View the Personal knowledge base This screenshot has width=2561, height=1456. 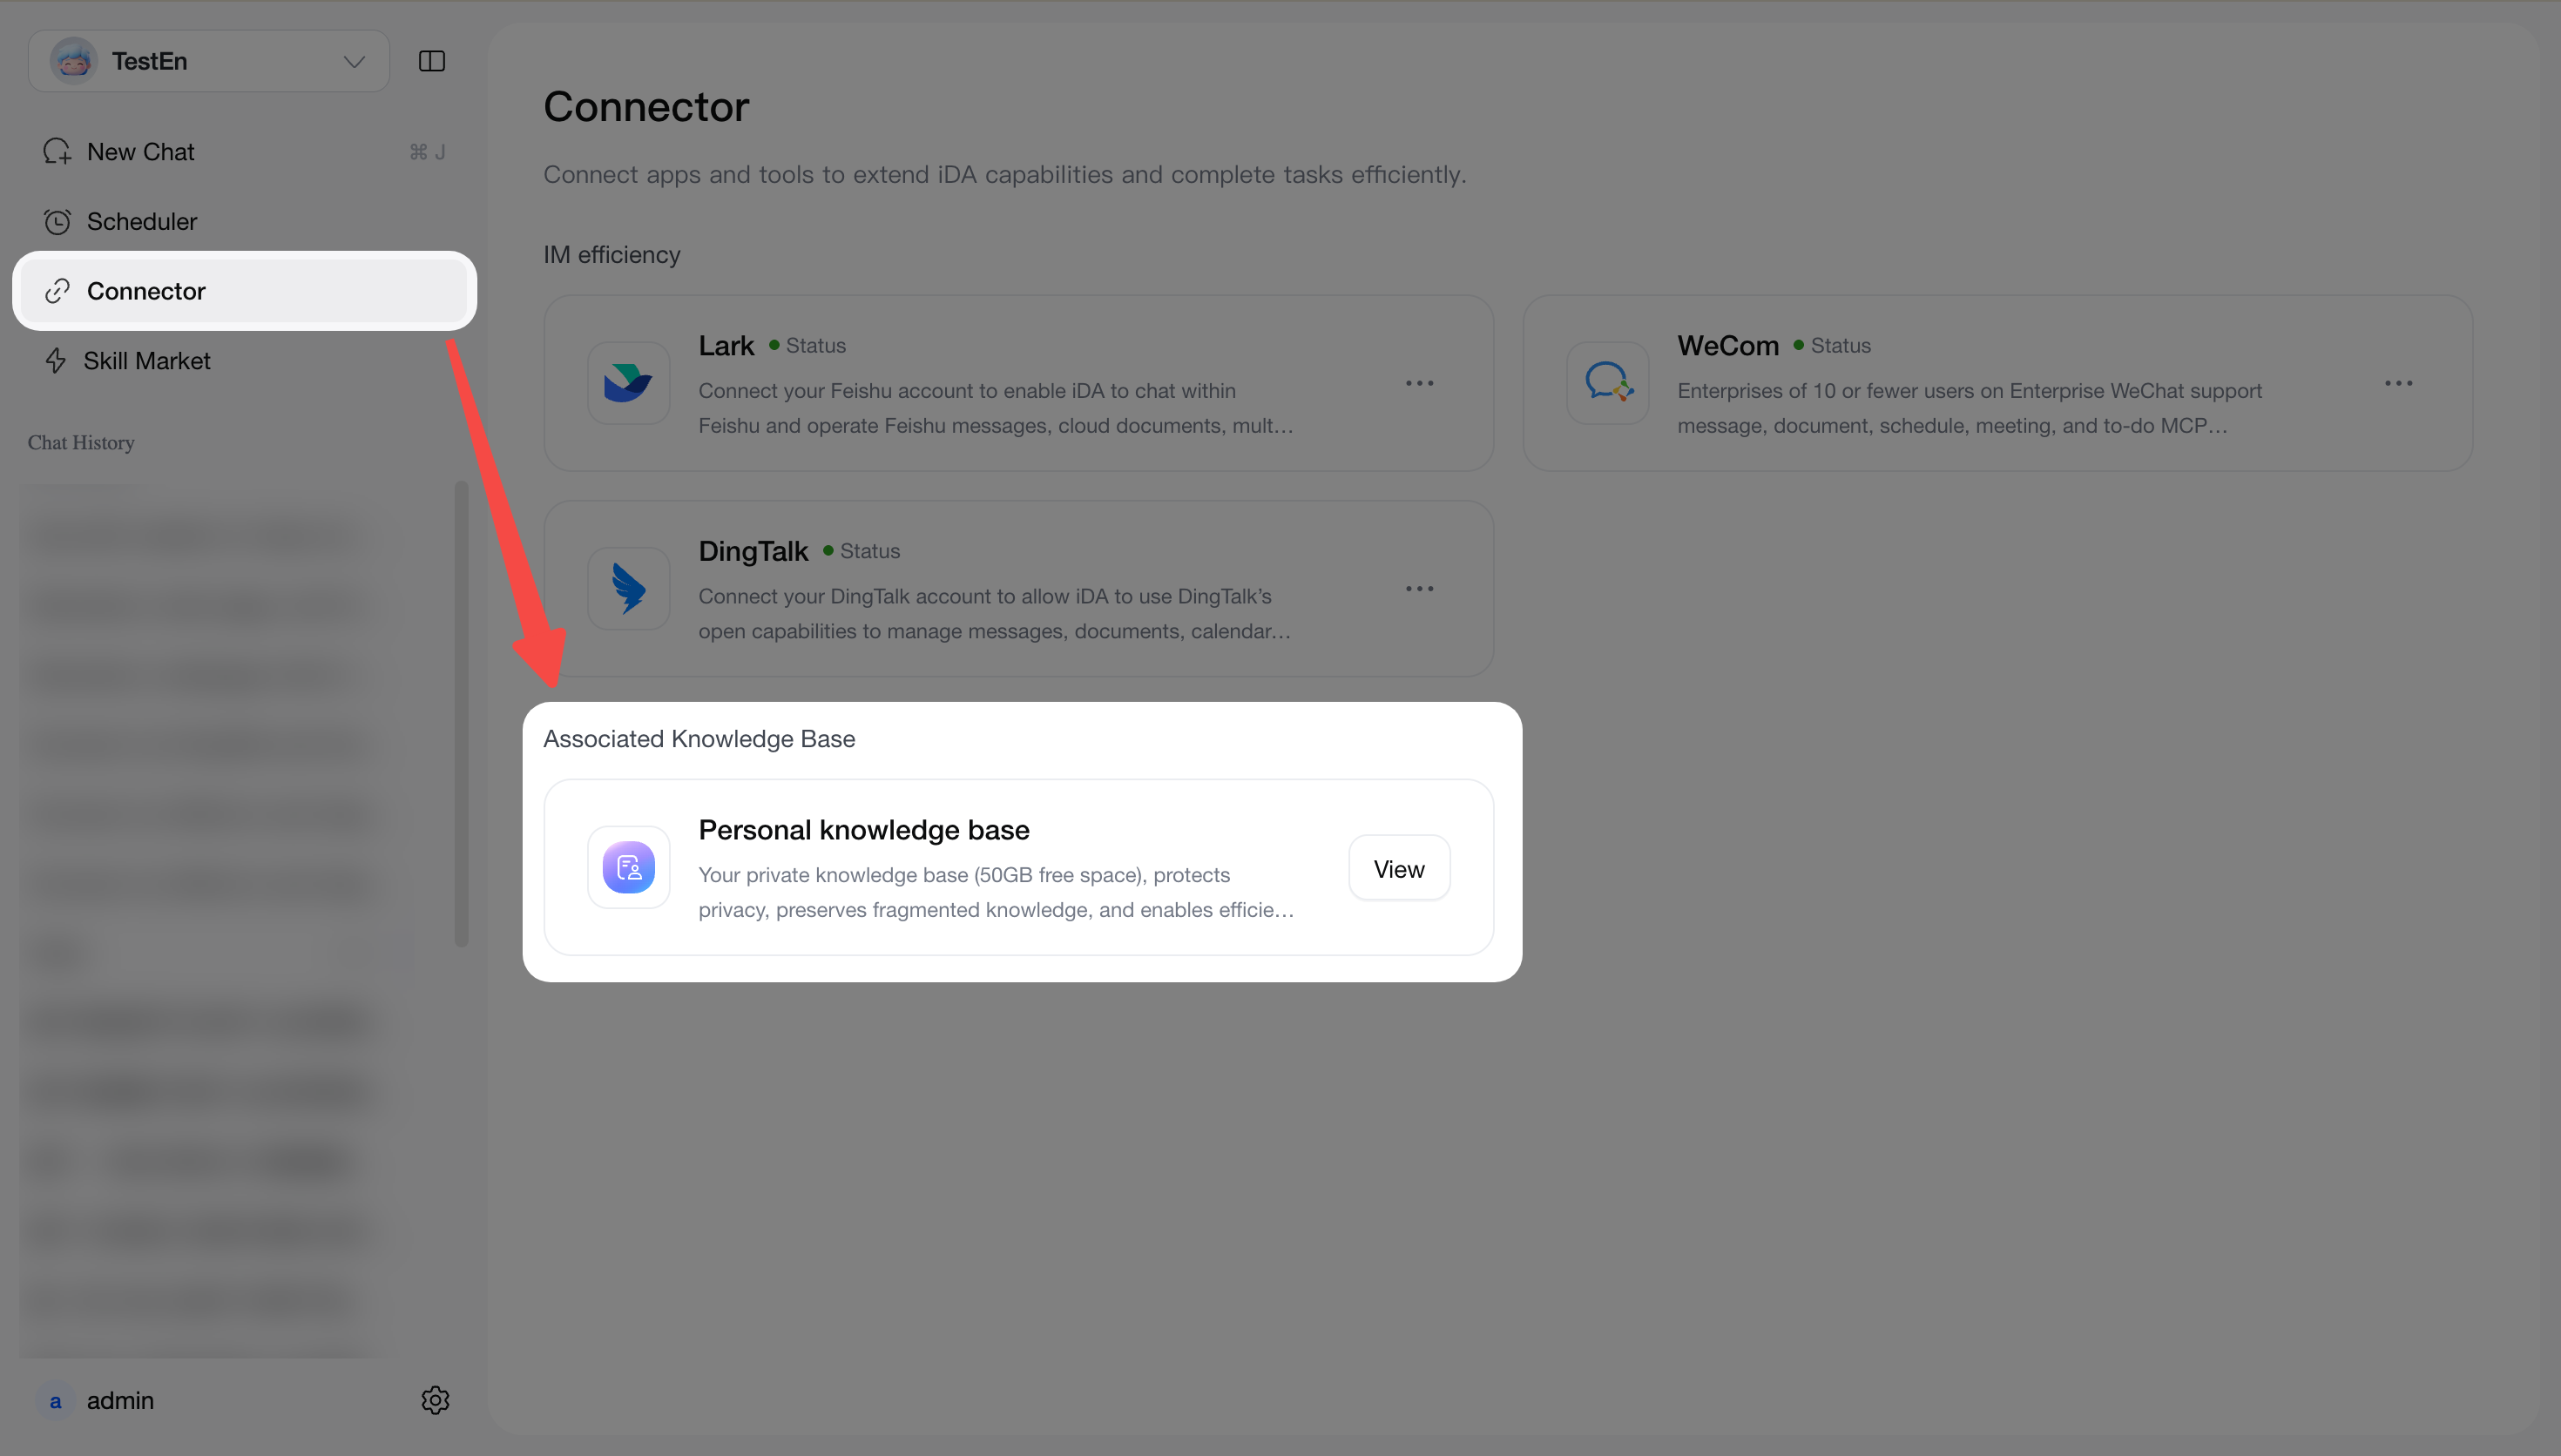pyautogui.click(x=1399, y=868)
